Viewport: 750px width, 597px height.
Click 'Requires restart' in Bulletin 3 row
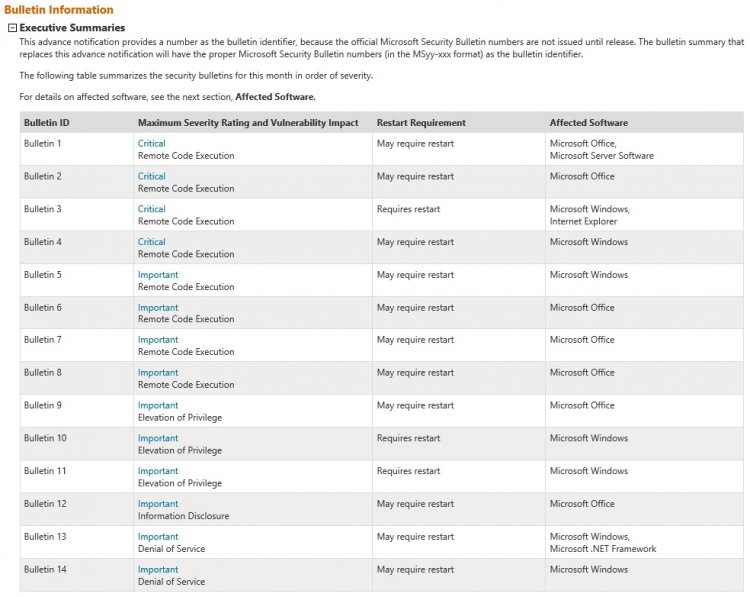pyautogui.click(x=408, y=209)
